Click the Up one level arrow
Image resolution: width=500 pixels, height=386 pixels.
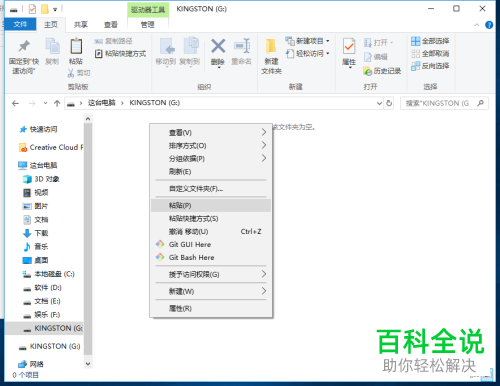57,103
